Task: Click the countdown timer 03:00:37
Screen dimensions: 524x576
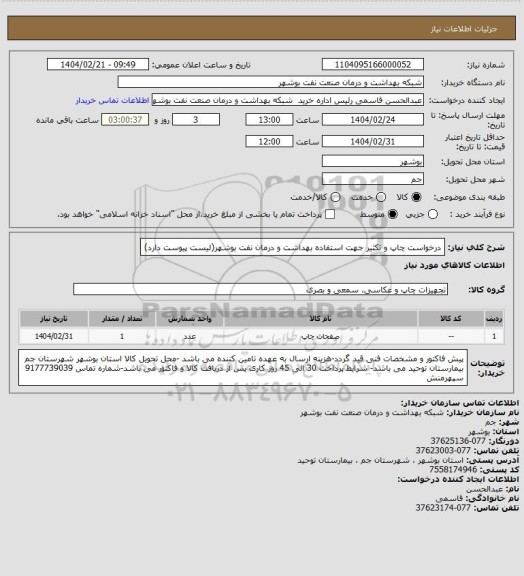Action: (125, 120)
